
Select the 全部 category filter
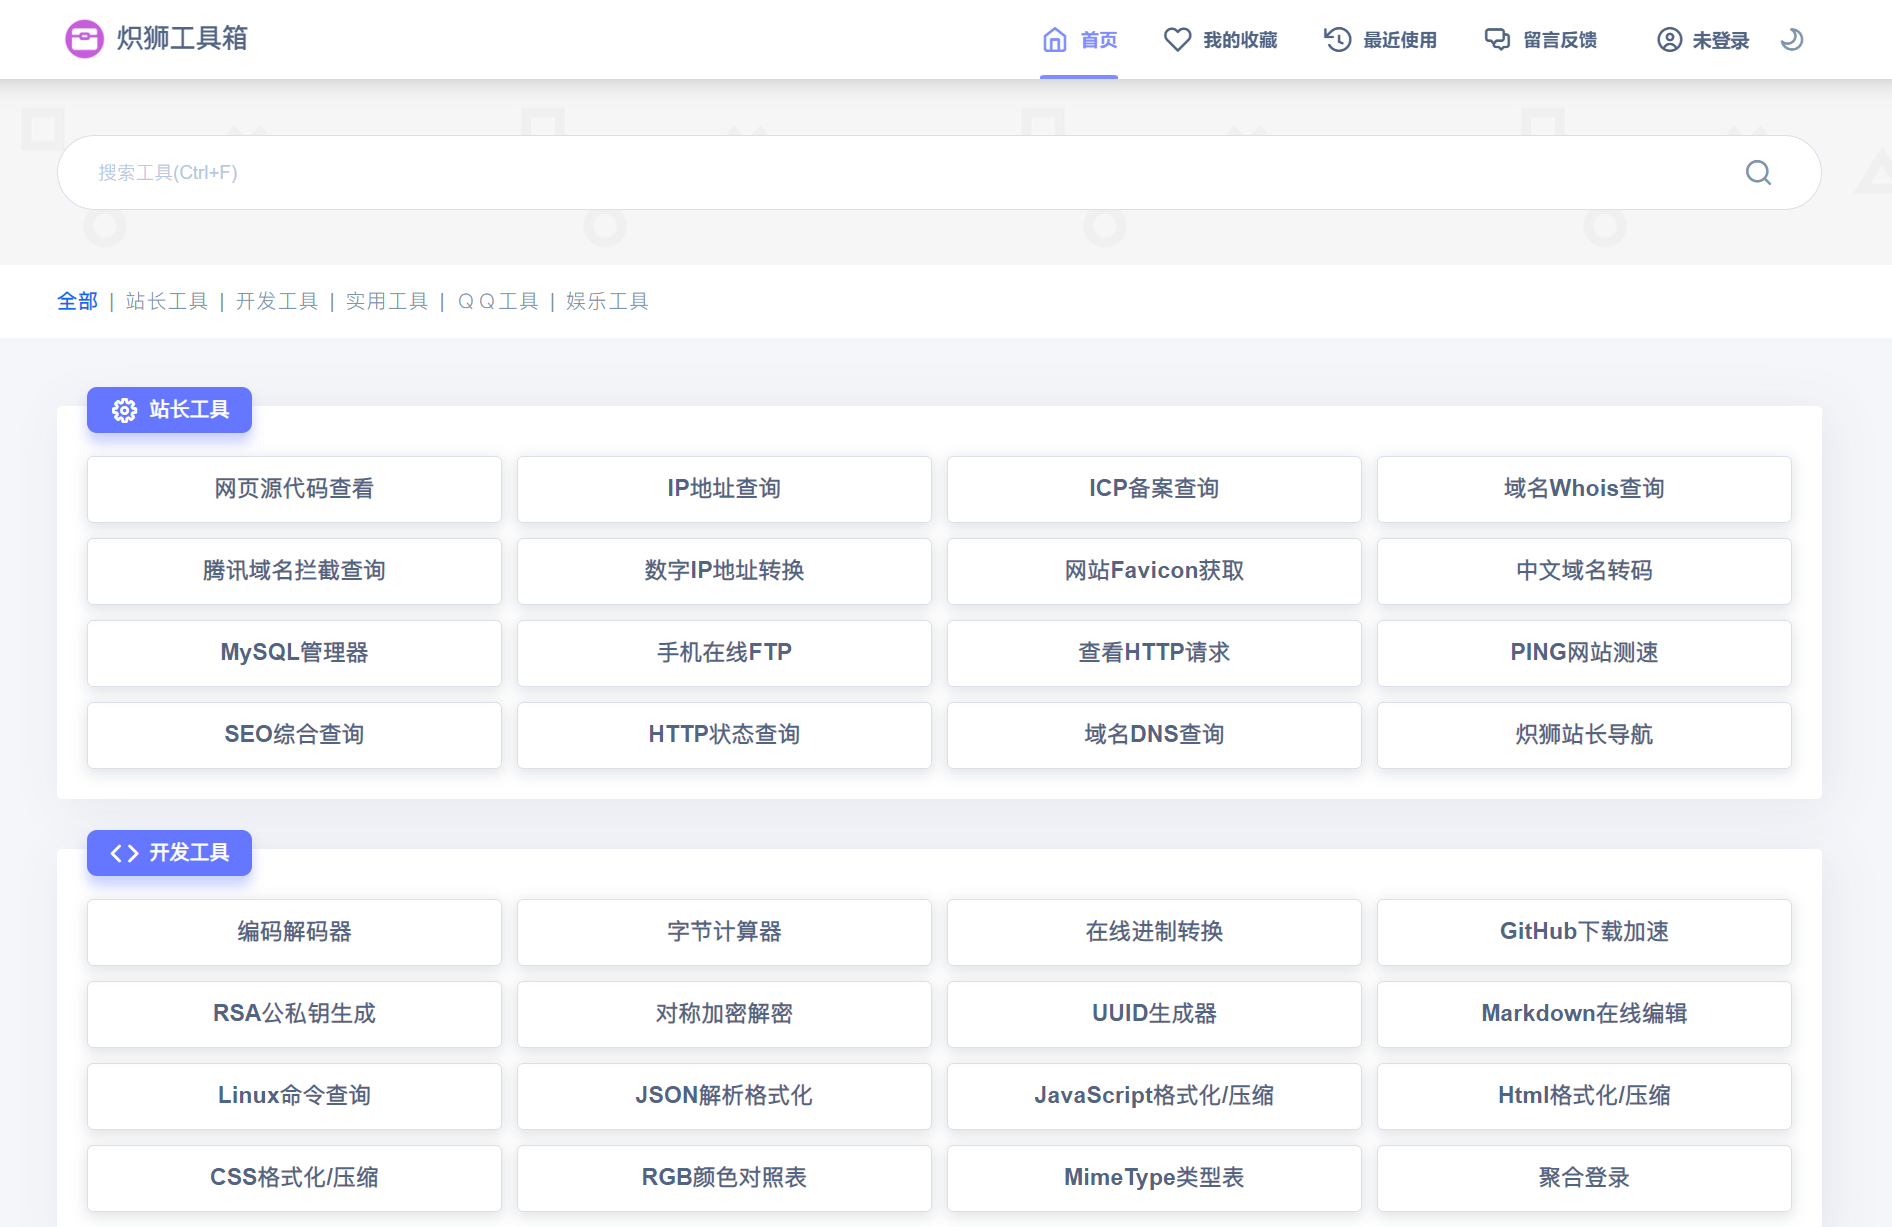click(x=77, y=301)
